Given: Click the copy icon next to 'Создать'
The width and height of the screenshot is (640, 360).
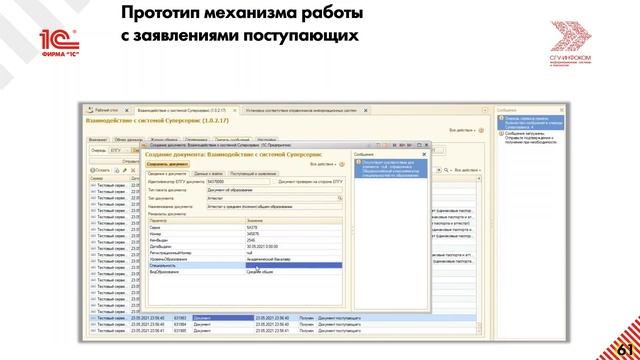Looking at the screenshot, I should click(x=117, y=170).
